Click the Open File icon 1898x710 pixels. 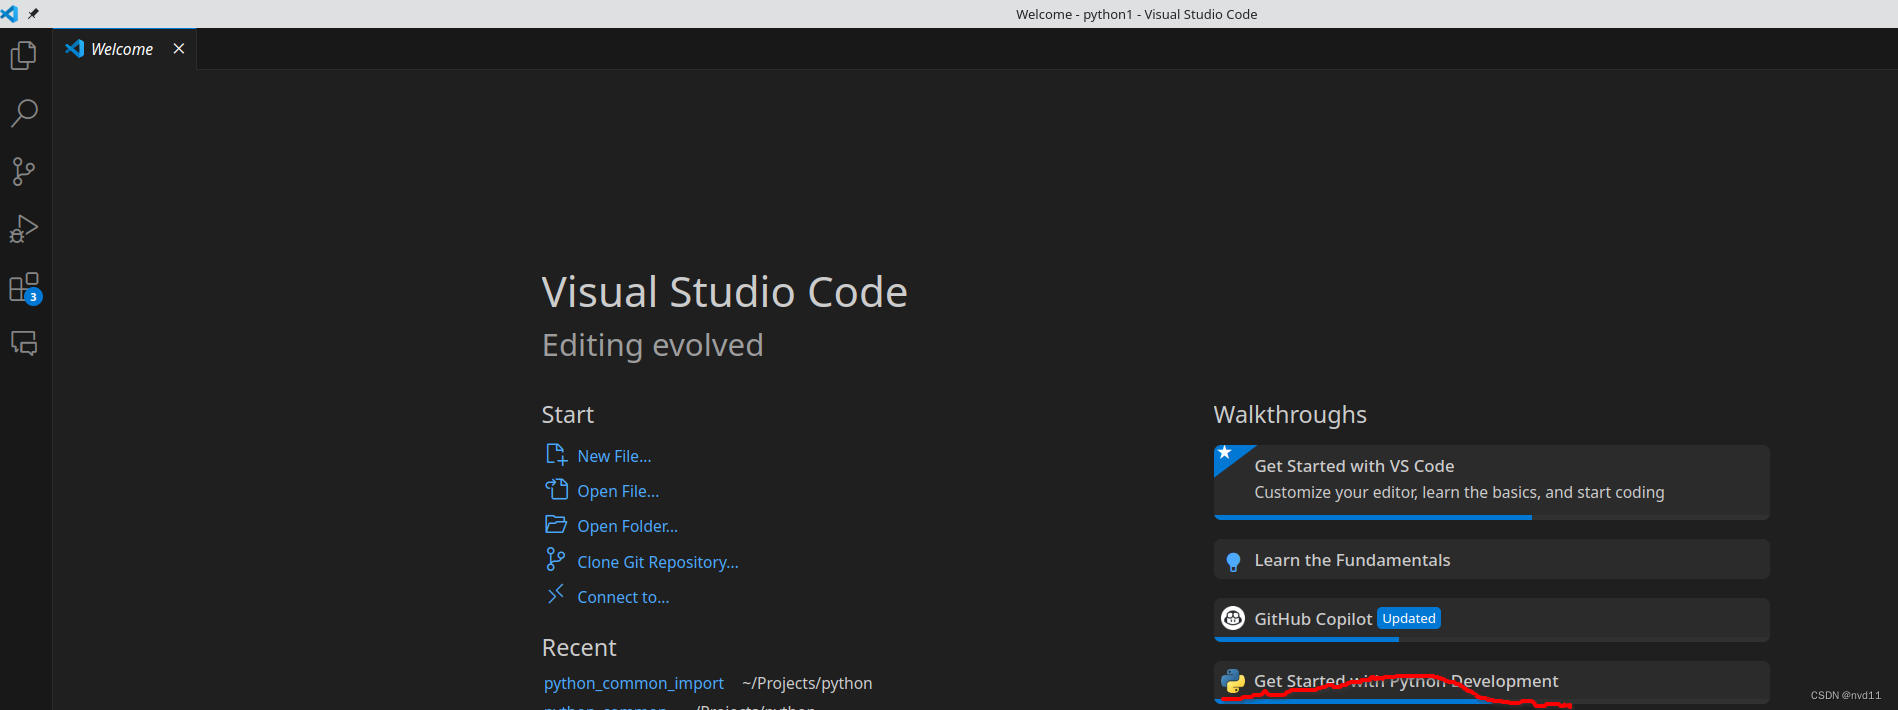[556, 490]
